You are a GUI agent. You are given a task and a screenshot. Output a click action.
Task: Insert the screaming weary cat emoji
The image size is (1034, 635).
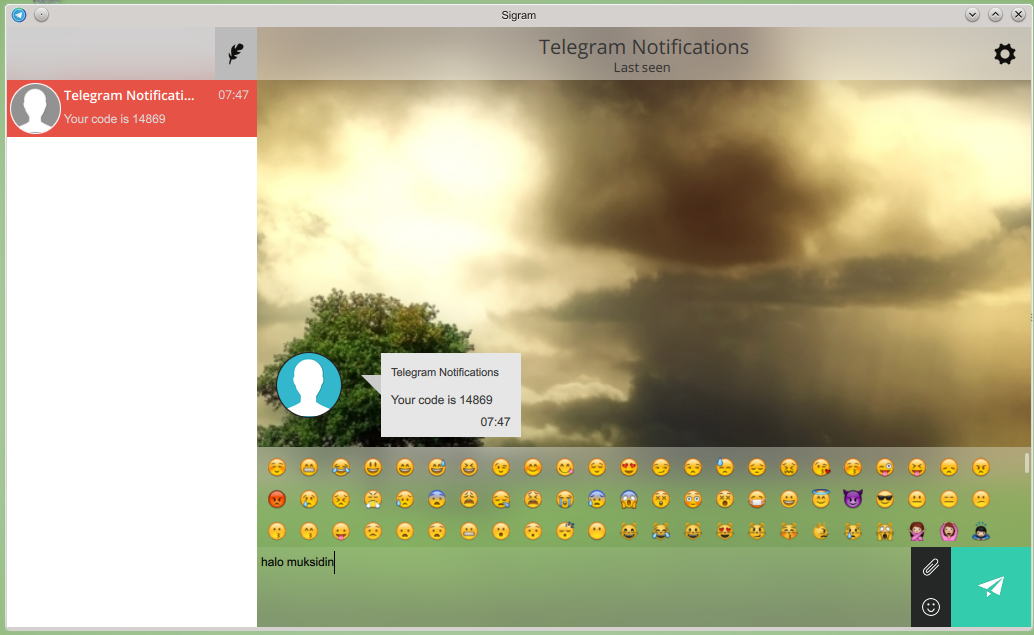pyautogui.click(x=885, y=531)
